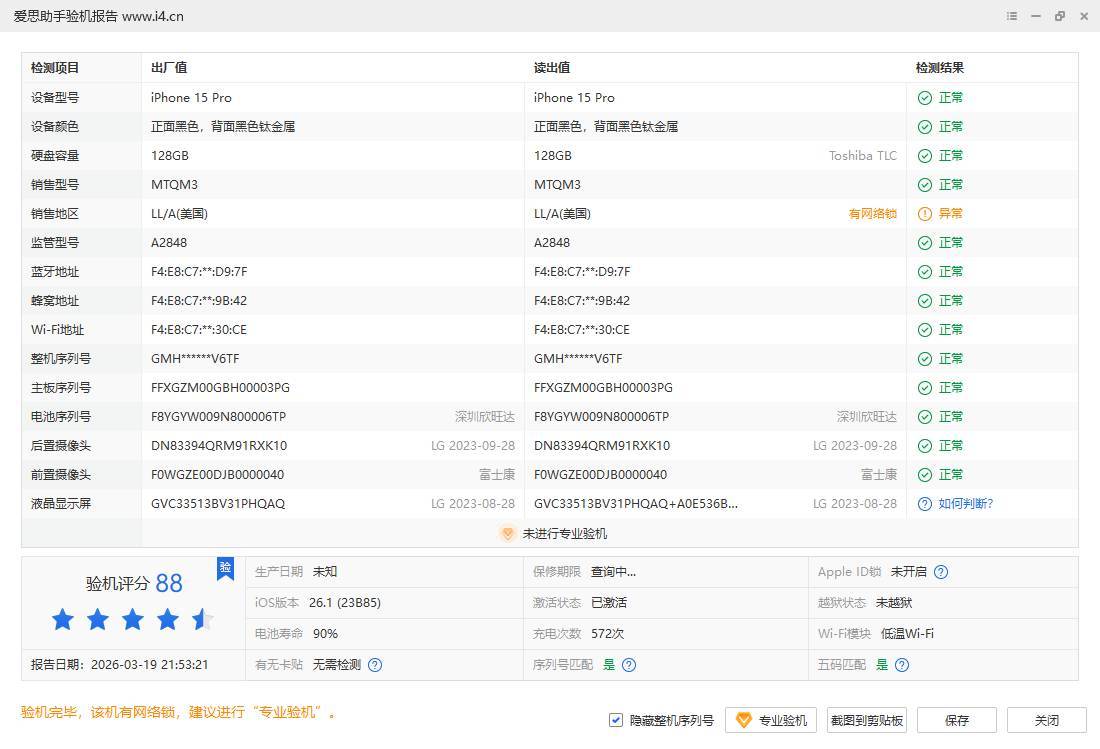Click the 专业验机 button

click(771, 720)
